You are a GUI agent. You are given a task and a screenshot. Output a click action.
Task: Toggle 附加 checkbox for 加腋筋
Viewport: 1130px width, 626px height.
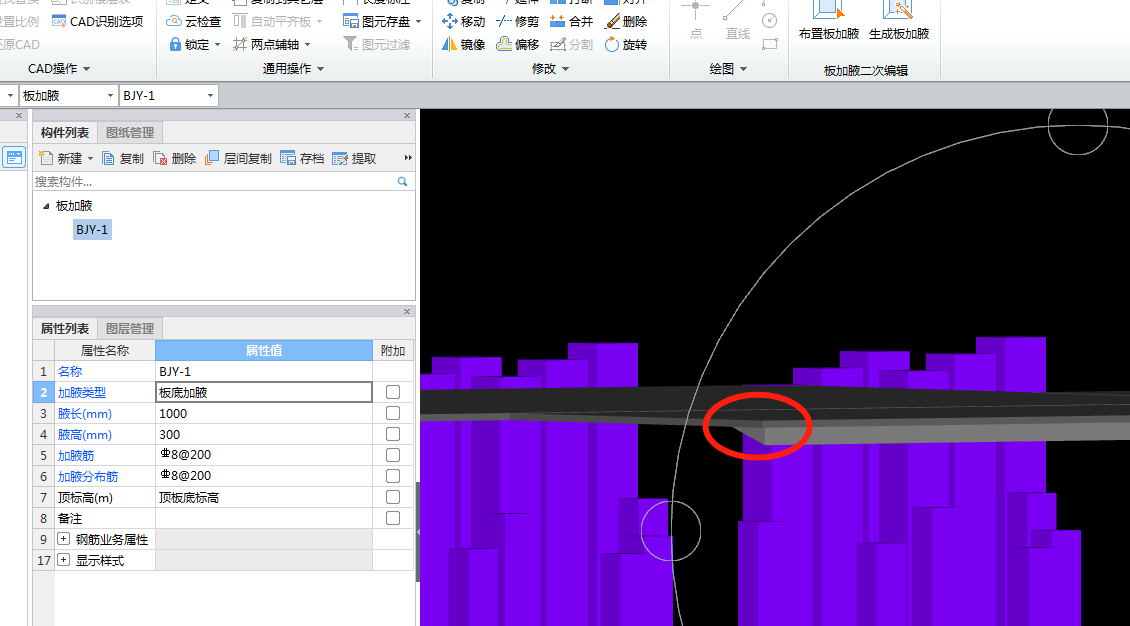393,455
